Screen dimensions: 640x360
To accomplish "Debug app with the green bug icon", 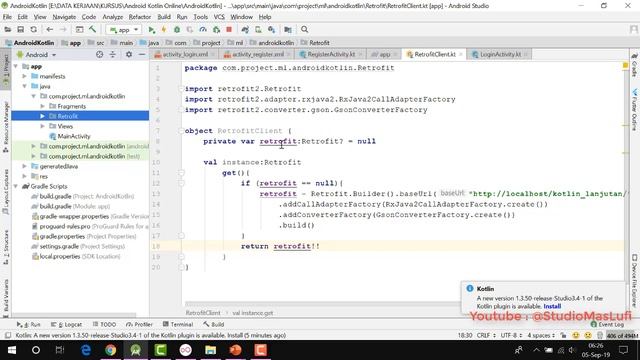I will 177,29.
